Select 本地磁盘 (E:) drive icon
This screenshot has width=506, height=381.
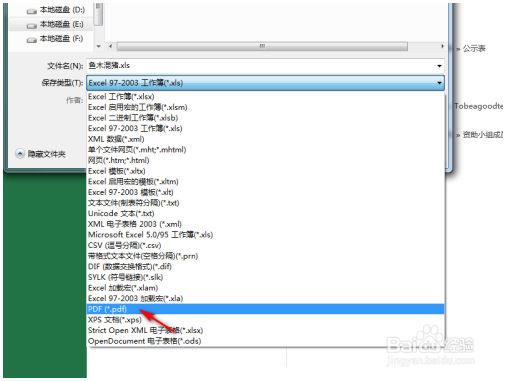pyautogui.click(x=32, y=25)
